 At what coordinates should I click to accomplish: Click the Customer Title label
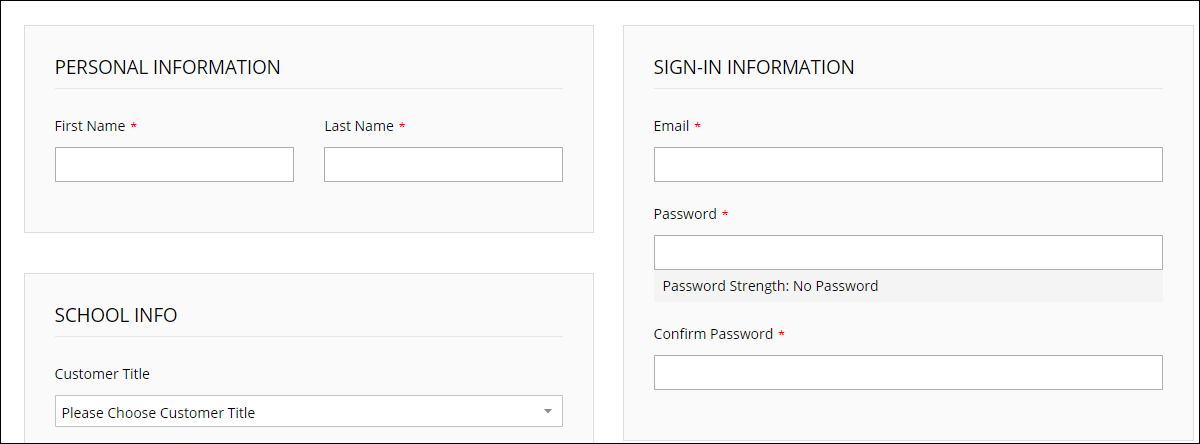point(102,374)
